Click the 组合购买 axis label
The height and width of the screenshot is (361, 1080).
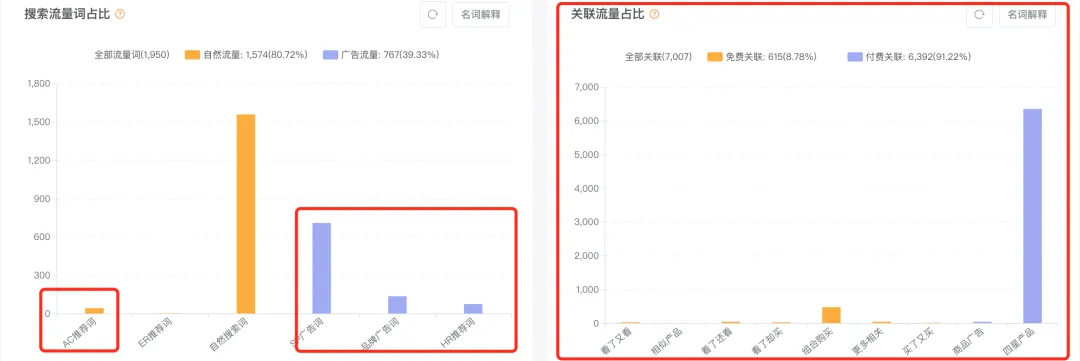pyautogui.click(x=819, y=342)
